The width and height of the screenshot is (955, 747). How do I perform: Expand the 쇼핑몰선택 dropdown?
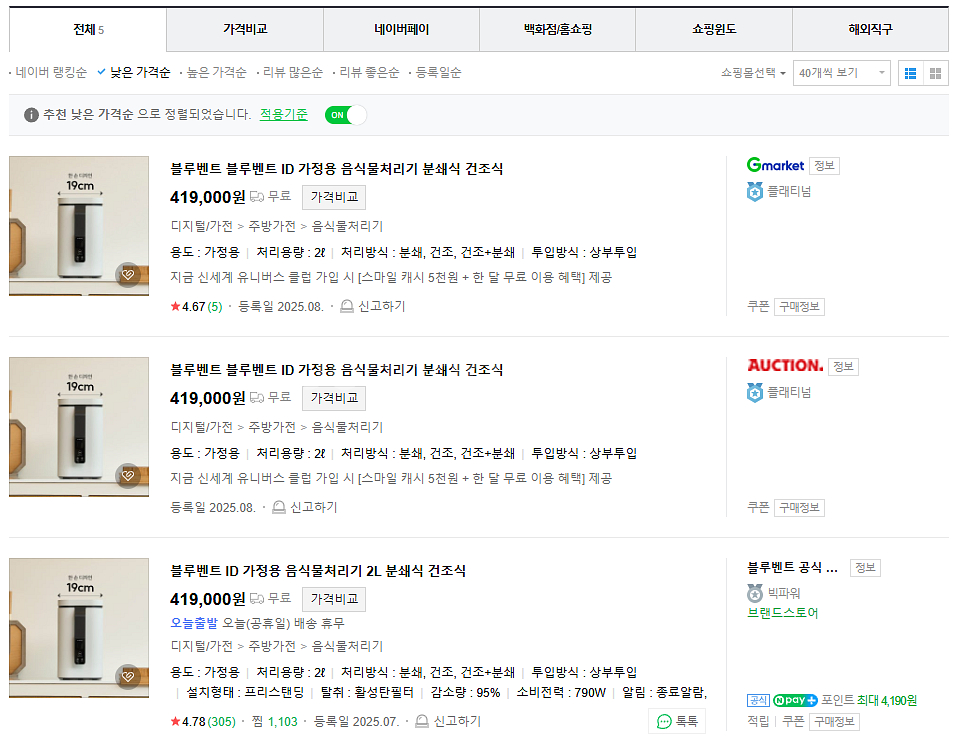click(x=753, y=73)
